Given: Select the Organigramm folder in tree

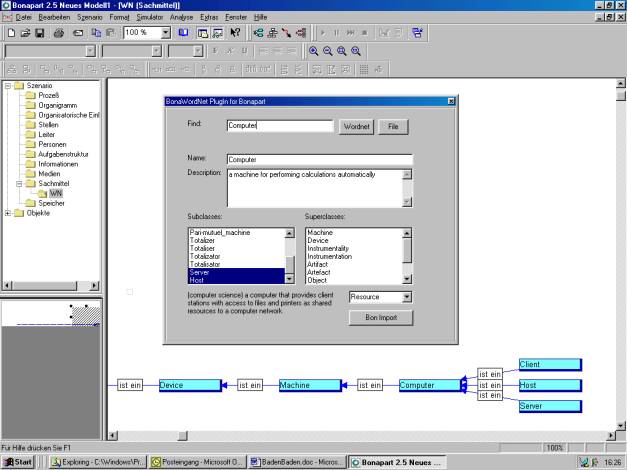Looking at the screenshot, I should point(57,105).
